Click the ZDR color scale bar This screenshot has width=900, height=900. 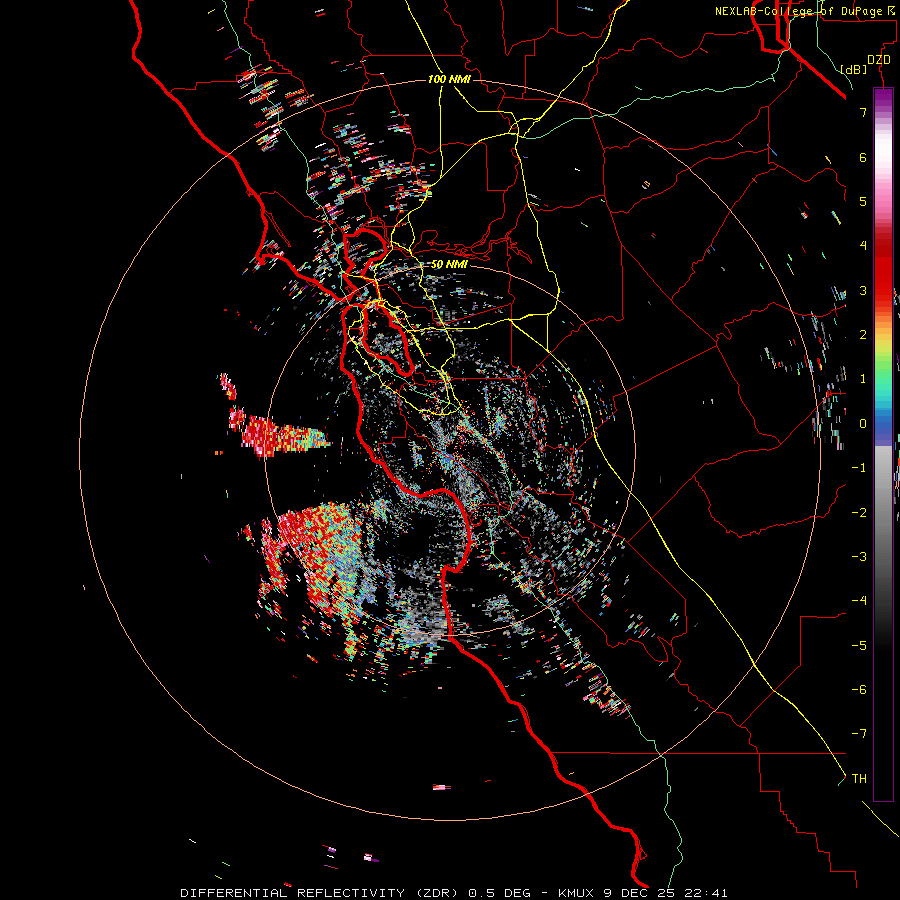click(x=883, y=444)
